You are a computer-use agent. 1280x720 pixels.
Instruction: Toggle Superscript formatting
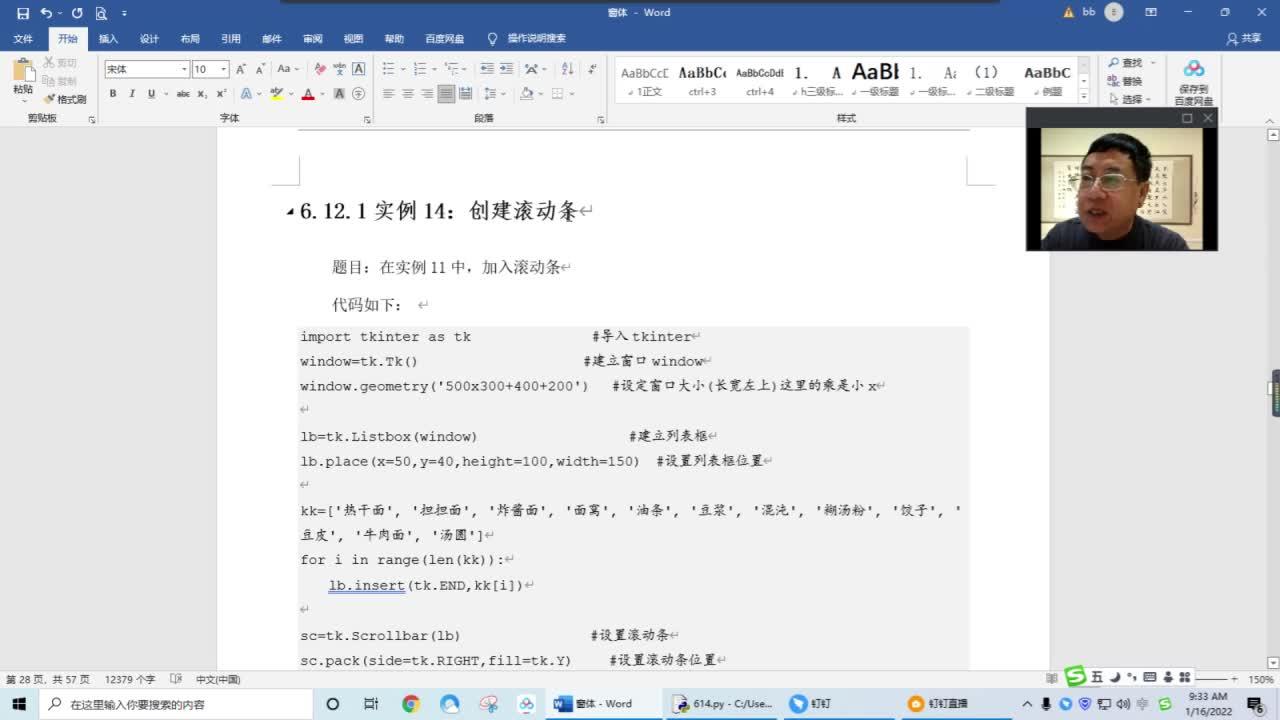pos(220,94)
